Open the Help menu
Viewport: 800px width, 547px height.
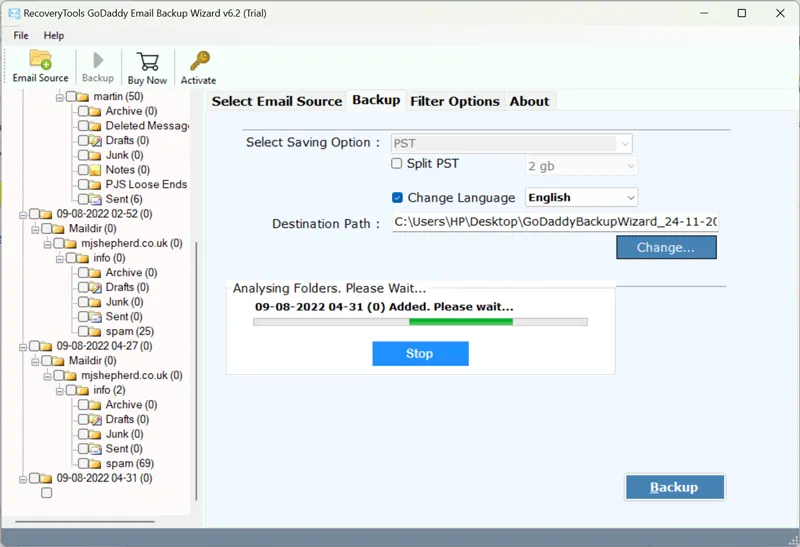coord(53,35)
